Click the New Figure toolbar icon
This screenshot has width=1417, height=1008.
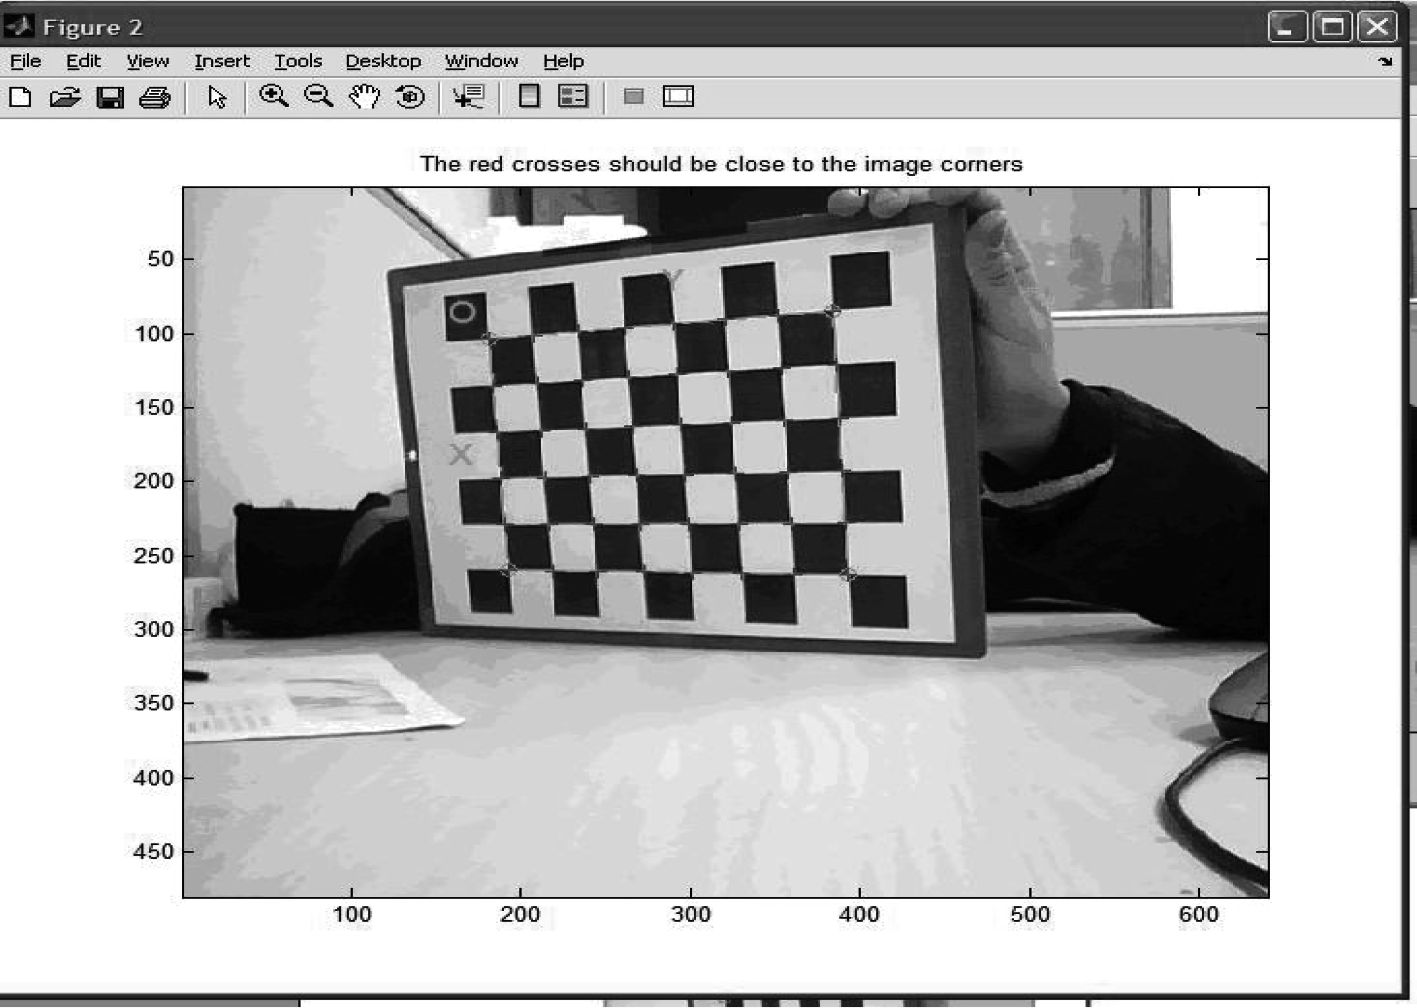pos(20,97)
